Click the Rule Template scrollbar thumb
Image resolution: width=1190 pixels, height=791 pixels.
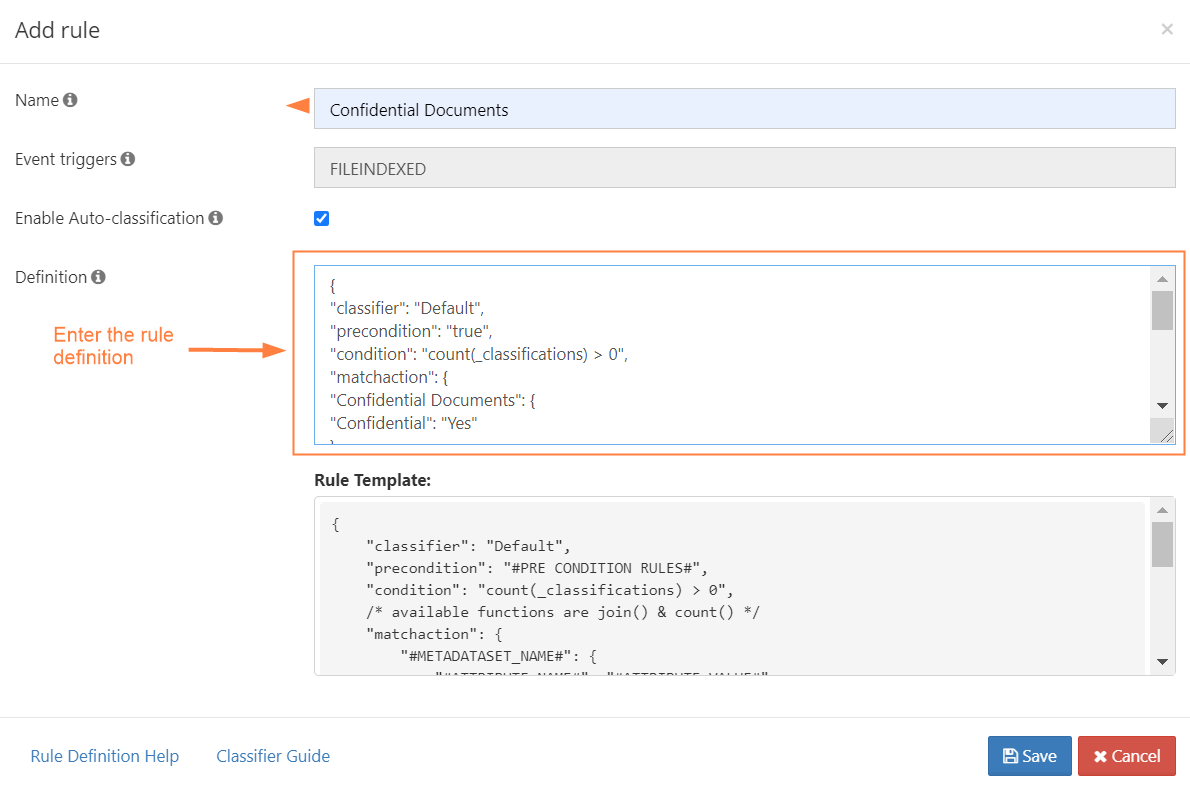[x=1162, y=544]
